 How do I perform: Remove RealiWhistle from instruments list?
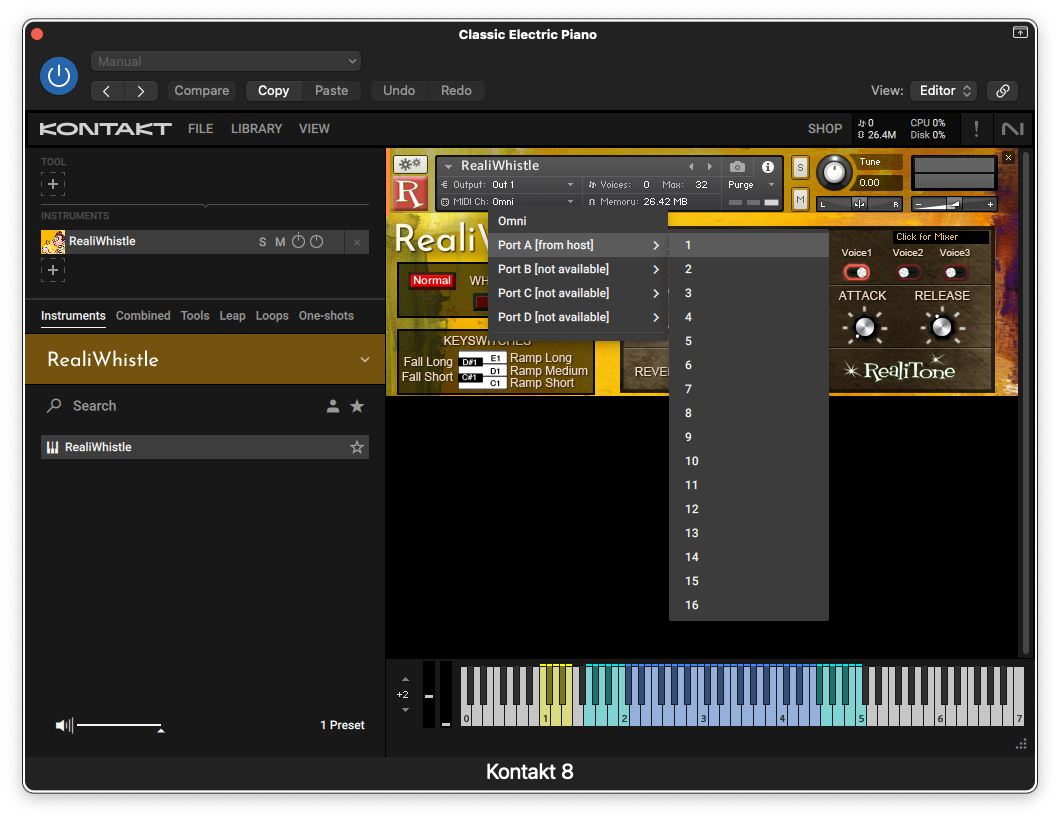[x=357, y=242]
